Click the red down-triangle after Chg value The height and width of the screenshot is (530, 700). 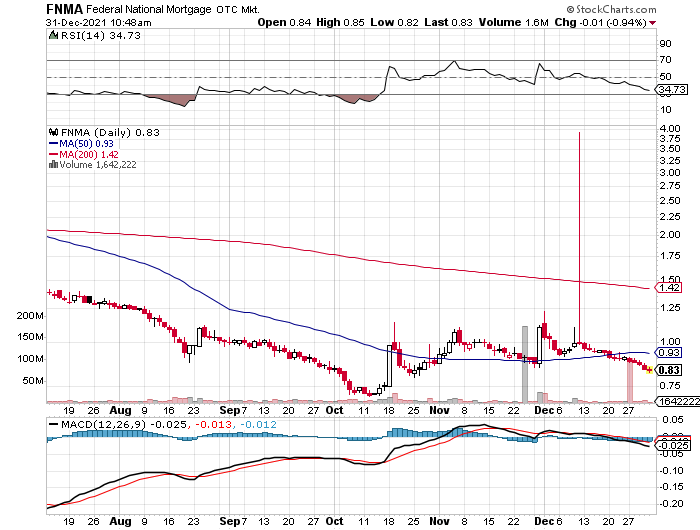tap(653, 23)
